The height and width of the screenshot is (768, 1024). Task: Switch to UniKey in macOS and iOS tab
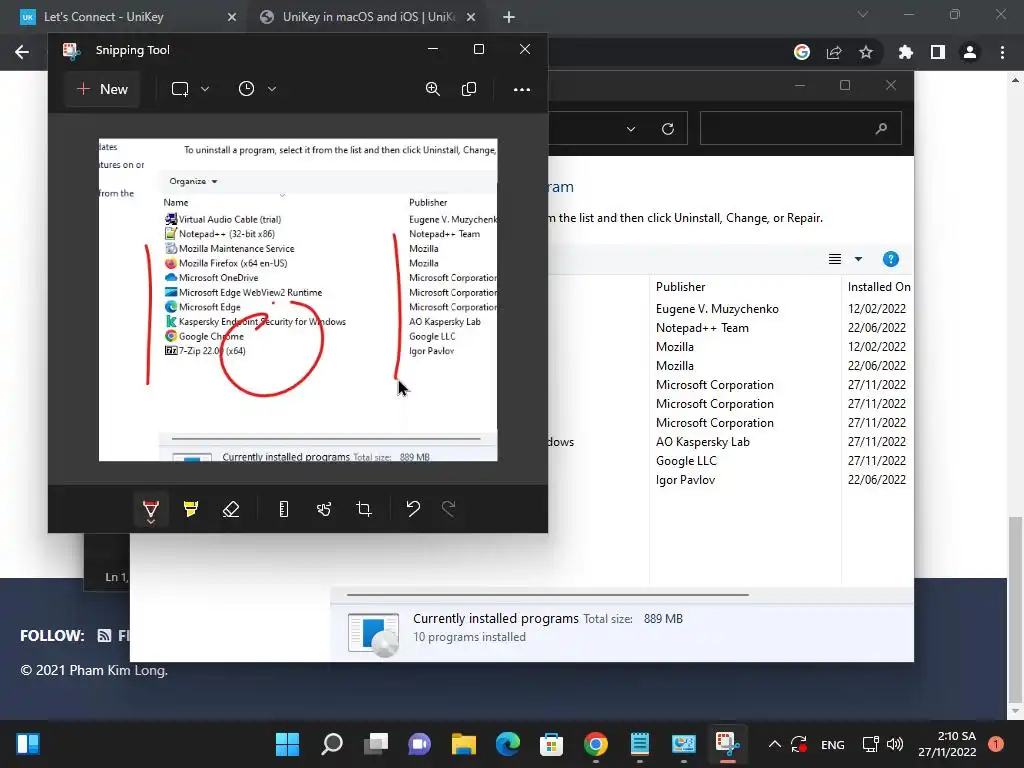coord(368,17)
